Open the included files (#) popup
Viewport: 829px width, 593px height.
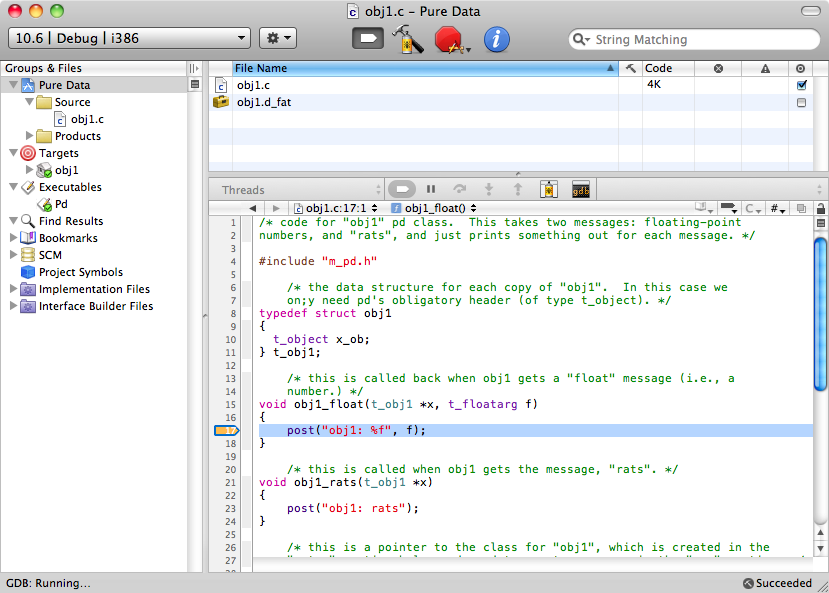[777, 208]
